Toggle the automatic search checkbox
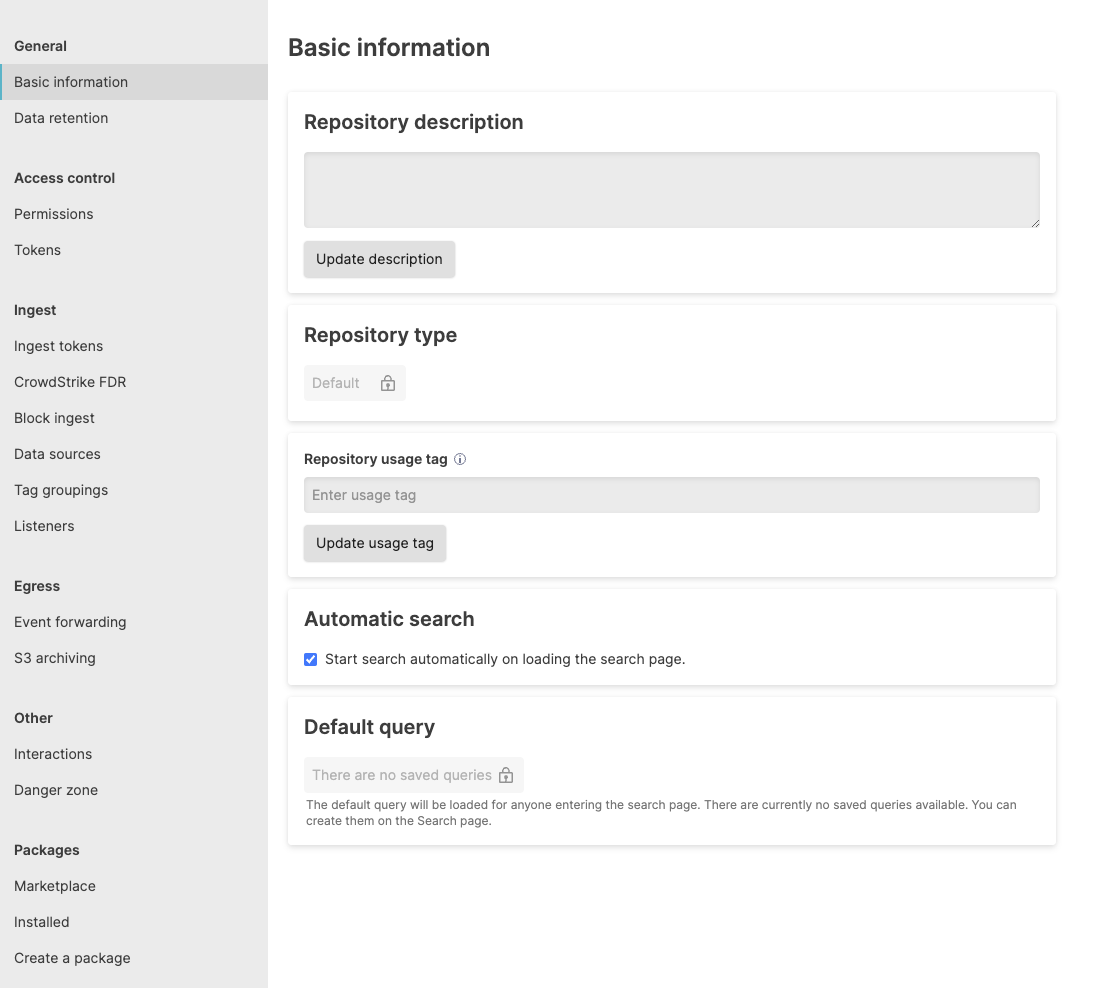 pyautogui.click(x=311, y=659)
